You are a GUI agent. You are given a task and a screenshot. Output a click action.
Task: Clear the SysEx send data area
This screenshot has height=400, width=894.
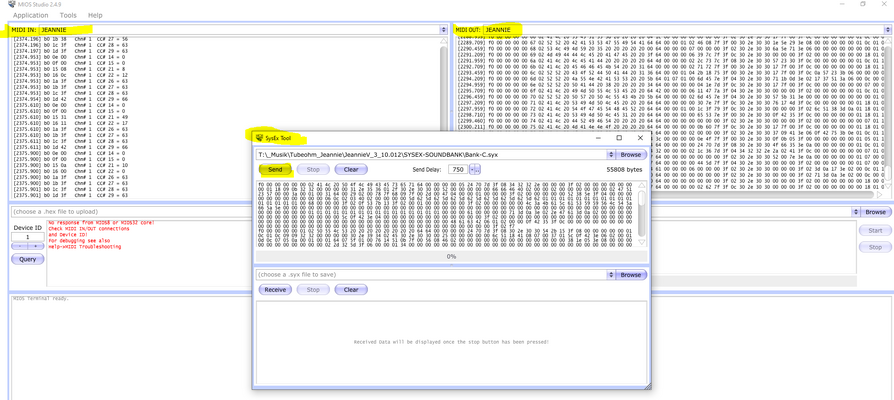point(351,169)
